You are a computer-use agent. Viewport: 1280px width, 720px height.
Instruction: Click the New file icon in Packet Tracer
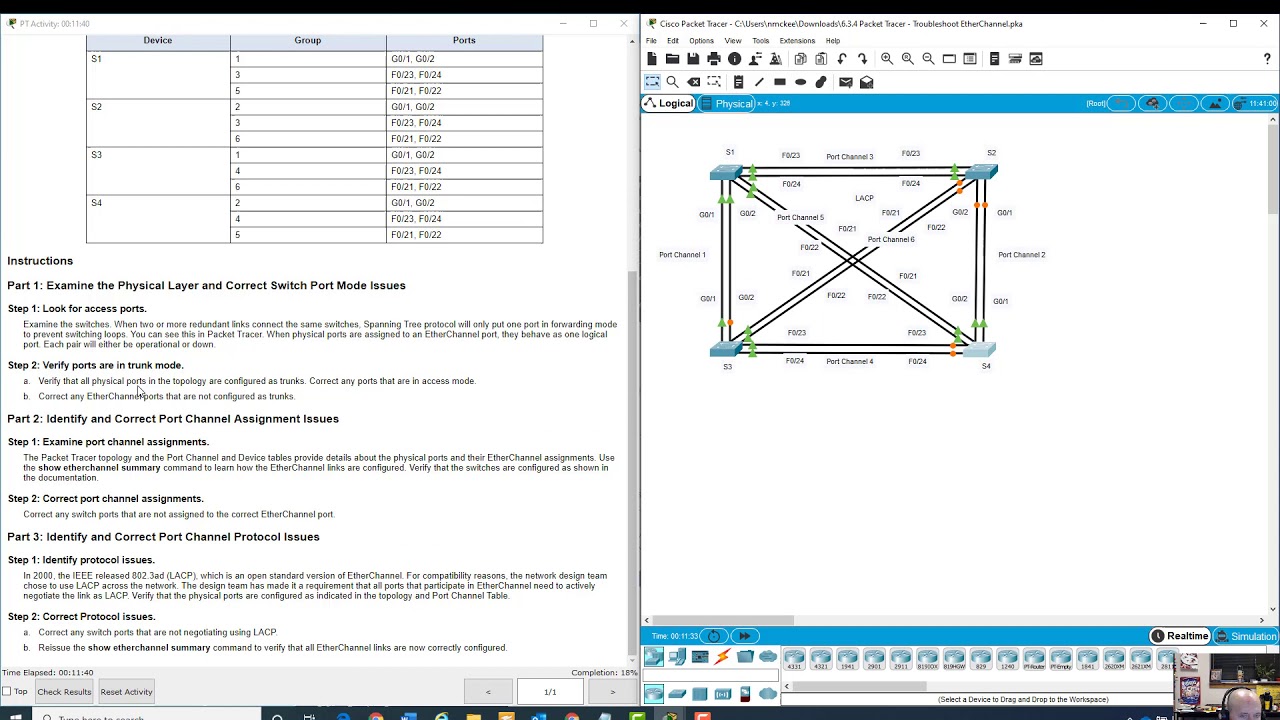click(x=652, y=59)
